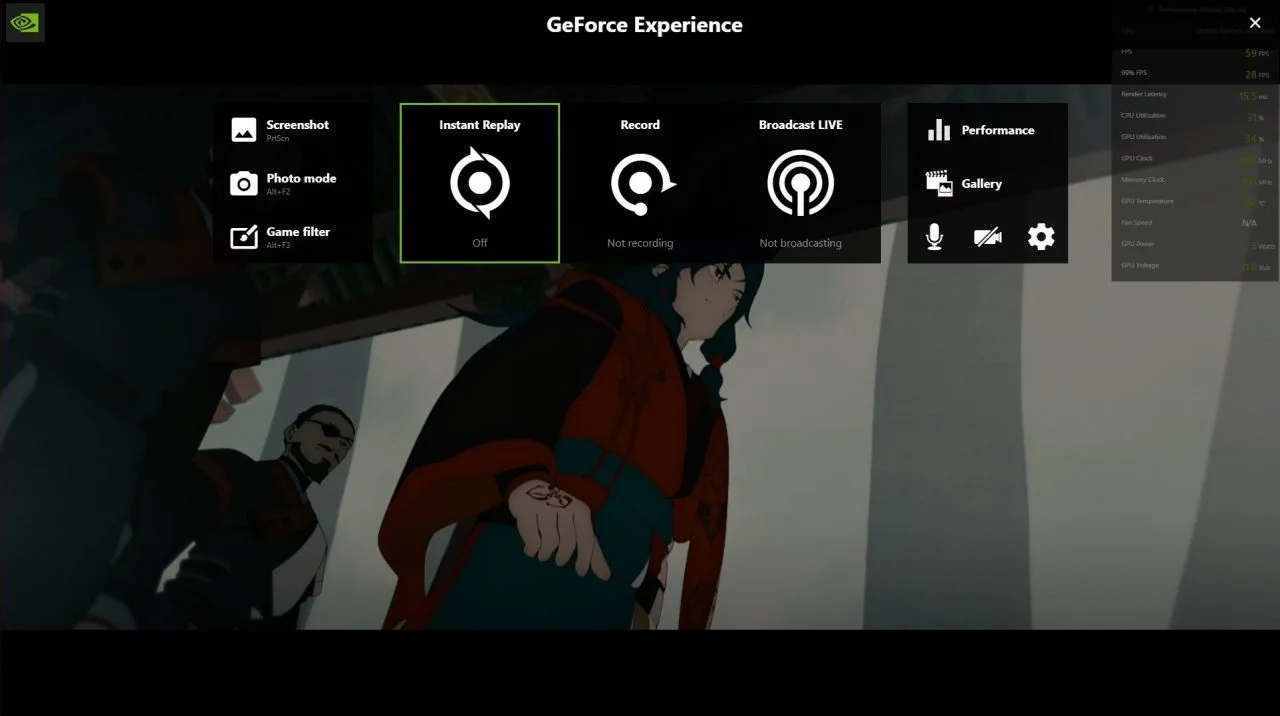
Task: Click the NVIDIA logo icon
Action: (x=25, y=23)
